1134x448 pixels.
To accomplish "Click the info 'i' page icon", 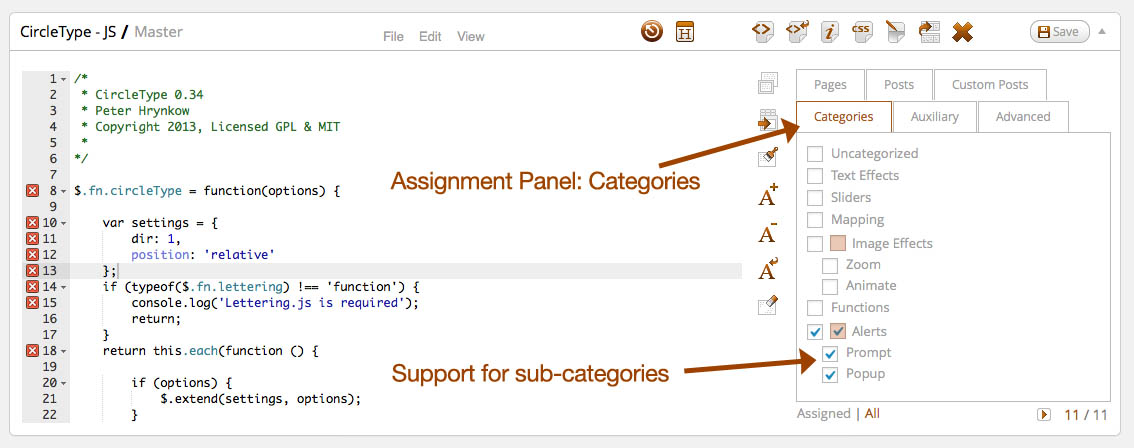I will coord(830,31).
